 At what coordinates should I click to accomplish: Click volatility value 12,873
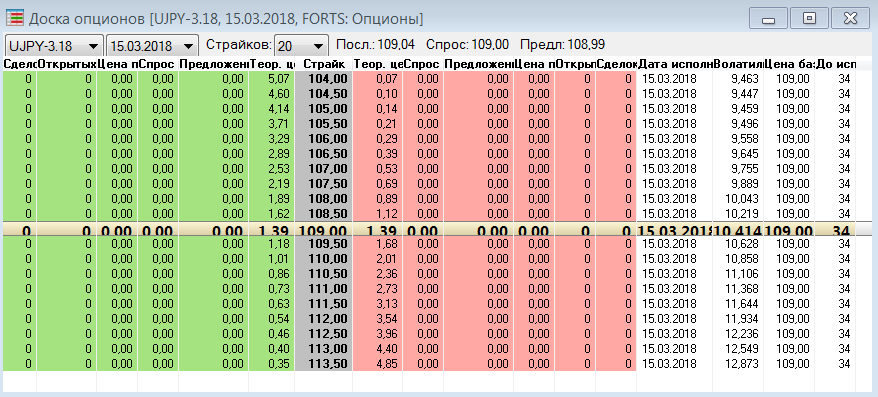[x=737, y=363]
